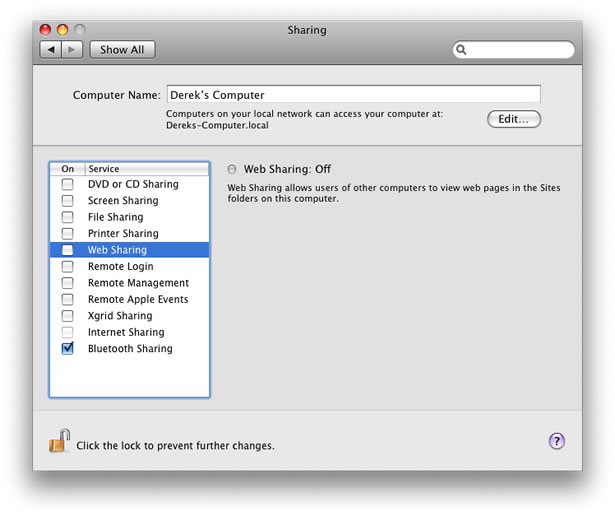Select the highlighted Web Sharing label
Screen dimensions: 615x516
[117, 250]
